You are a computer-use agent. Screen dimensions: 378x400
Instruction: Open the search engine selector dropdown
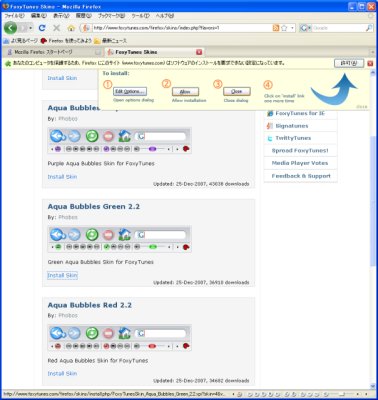click(x=306, y=28)
